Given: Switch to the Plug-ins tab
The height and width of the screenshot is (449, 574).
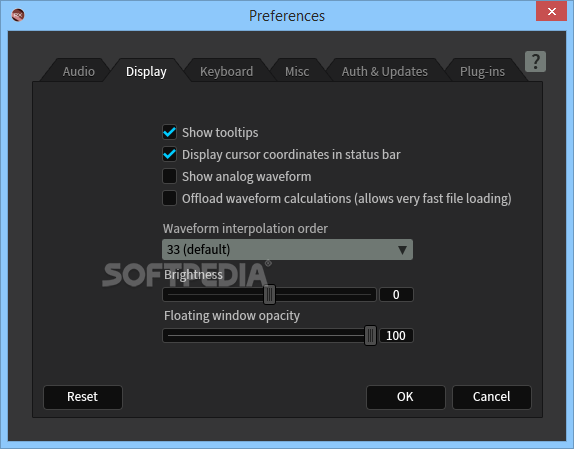Looking at the screenshot, I should pos(482,71).
